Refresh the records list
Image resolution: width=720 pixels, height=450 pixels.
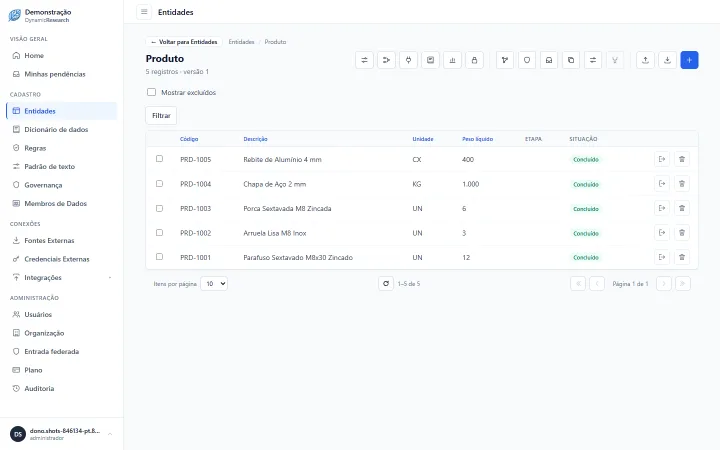coord(386,284)
